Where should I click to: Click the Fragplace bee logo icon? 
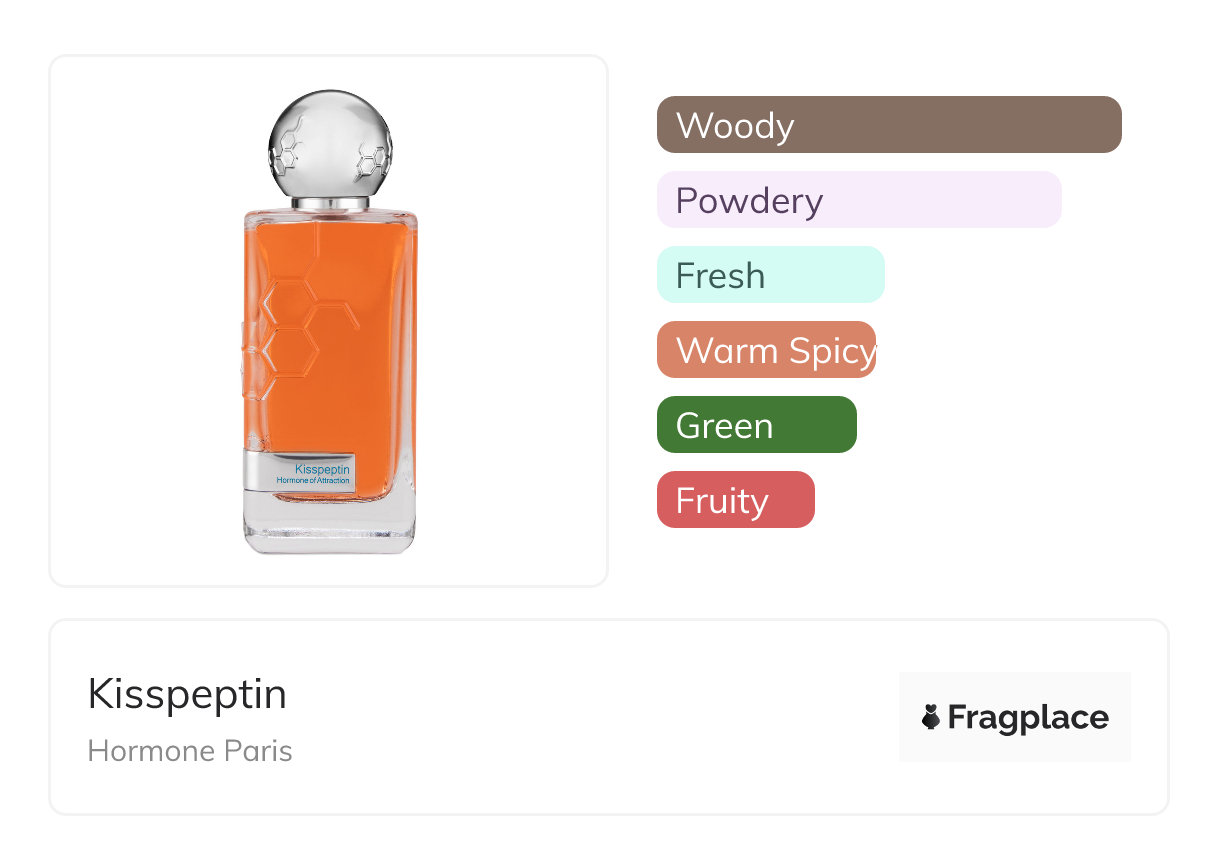point(931,717)
